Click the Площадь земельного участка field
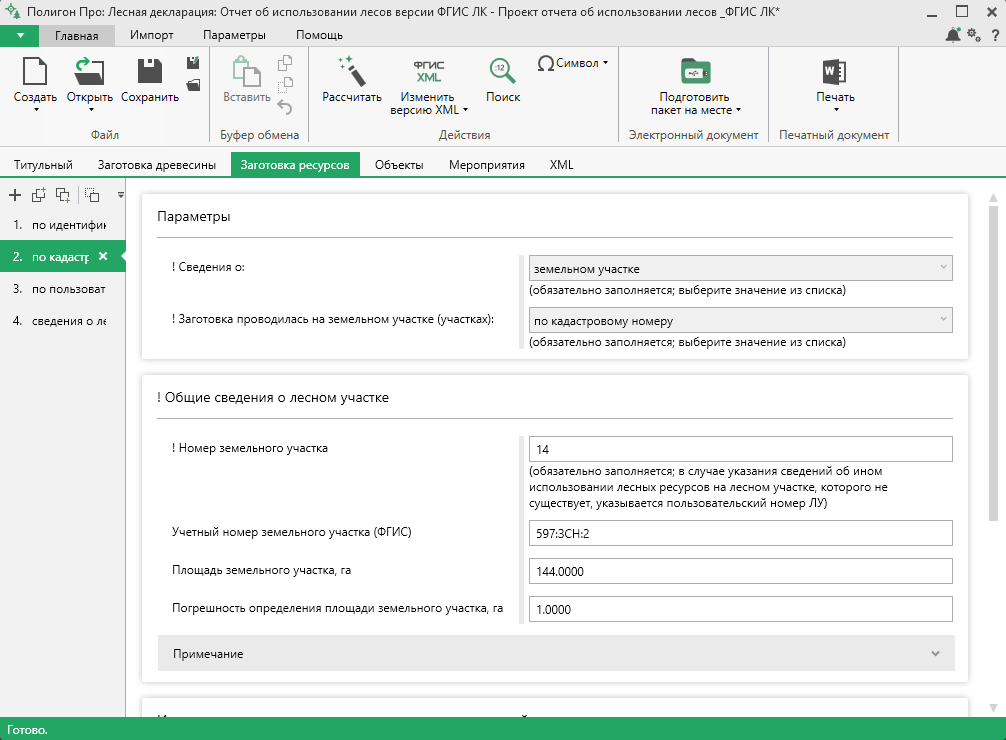This screenshot has width=1006, height=740. click(740, 571)
